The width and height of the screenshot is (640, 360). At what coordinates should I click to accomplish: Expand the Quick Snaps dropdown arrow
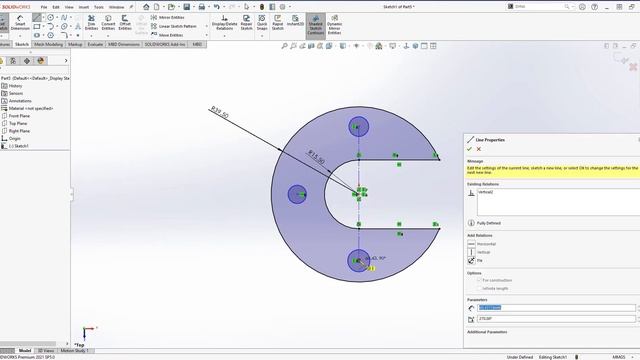pos(262,36)
